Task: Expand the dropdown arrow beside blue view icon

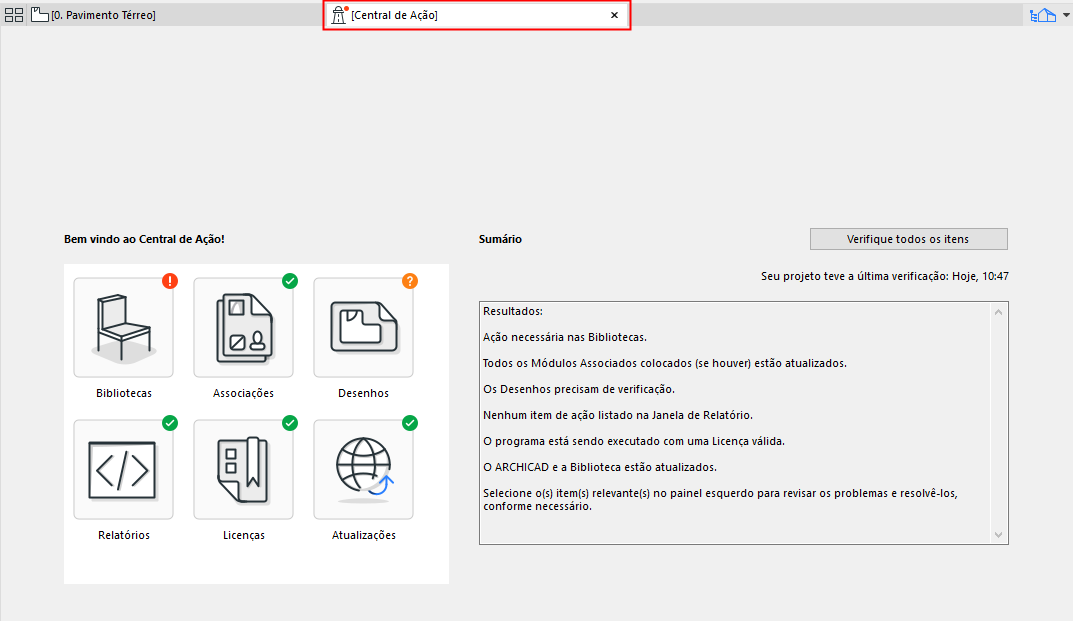Action: [1065, 15]
